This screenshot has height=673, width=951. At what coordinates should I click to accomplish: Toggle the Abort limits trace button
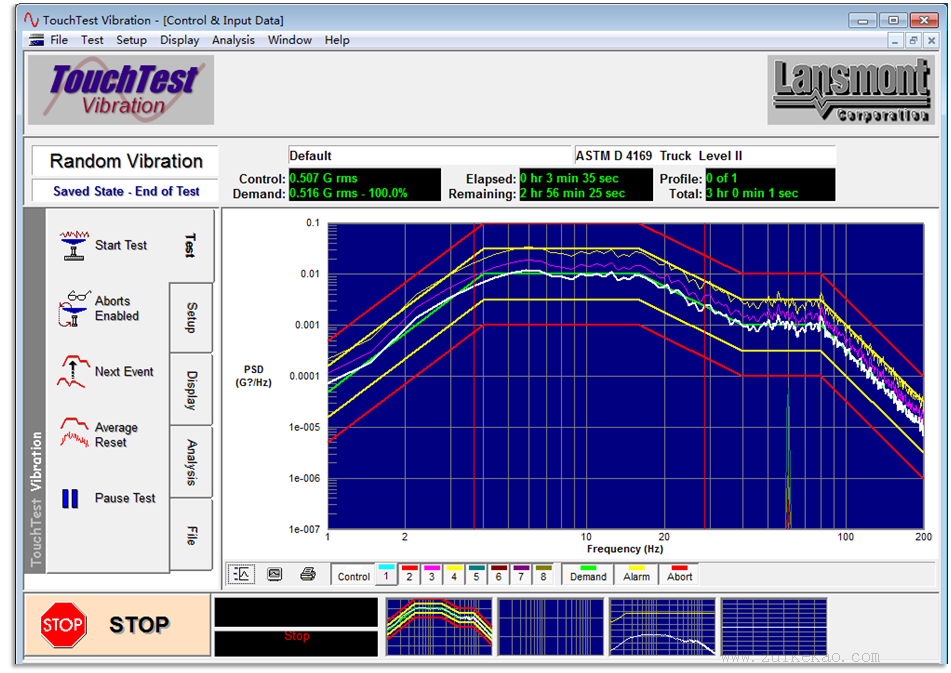coord(679,574)
